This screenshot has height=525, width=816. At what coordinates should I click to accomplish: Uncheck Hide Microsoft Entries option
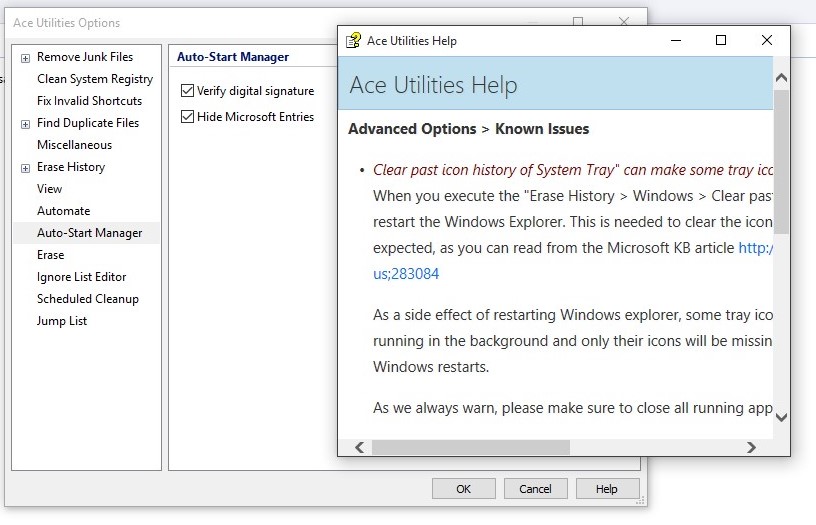(187, 117)
